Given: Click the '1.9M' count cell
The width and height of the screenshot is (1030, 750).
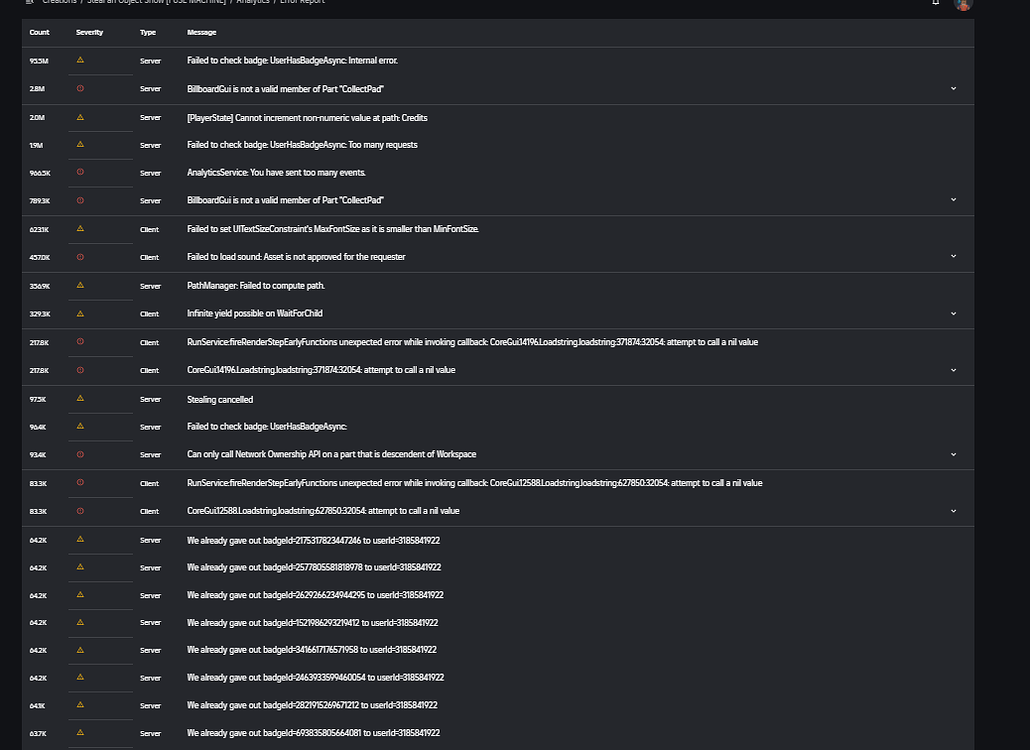Looking at the screenshot, I should (x=36, y=145).
